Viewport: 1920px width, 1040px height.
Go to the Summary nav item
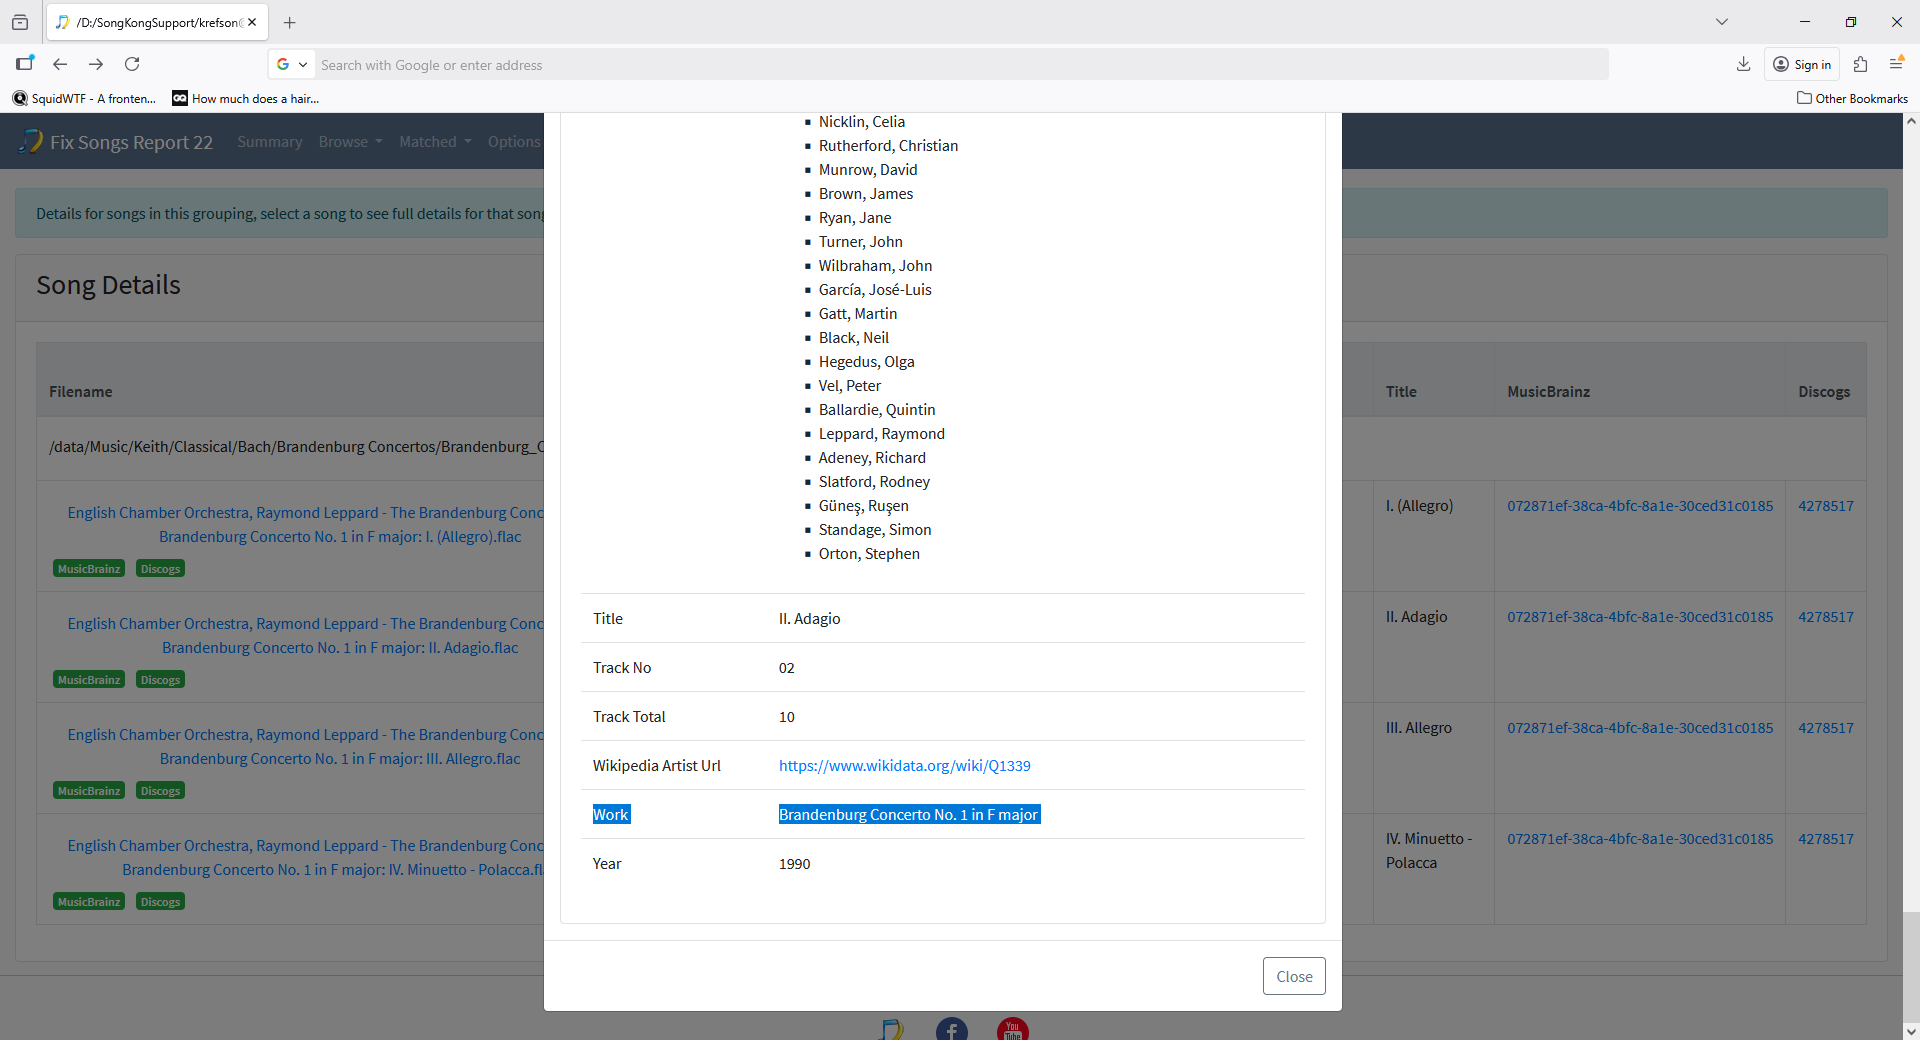click(269, 142)
